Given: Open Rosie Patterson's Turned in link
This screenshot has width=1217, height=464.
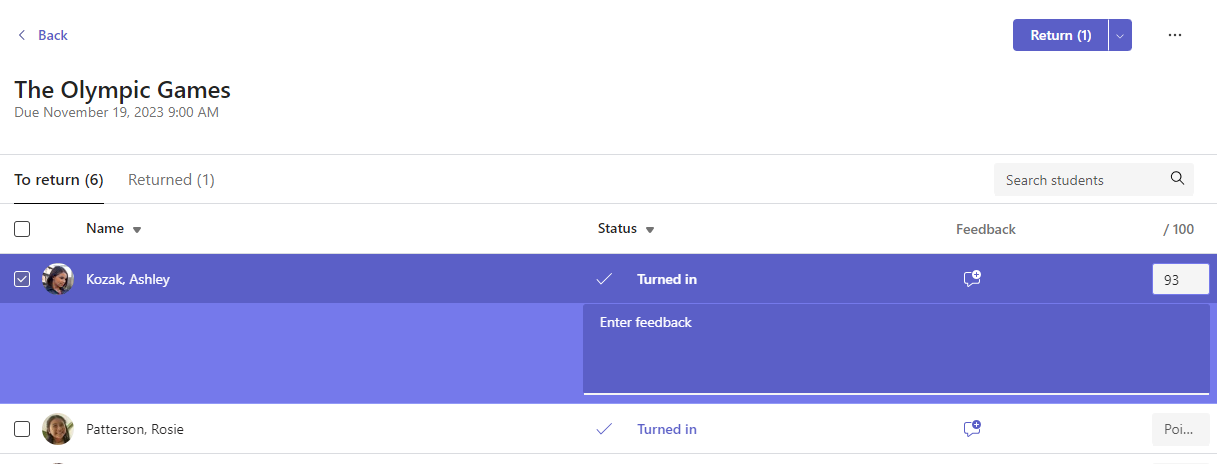Looking at the screenshot, I should pyautogui.click(x=666, y=429).
